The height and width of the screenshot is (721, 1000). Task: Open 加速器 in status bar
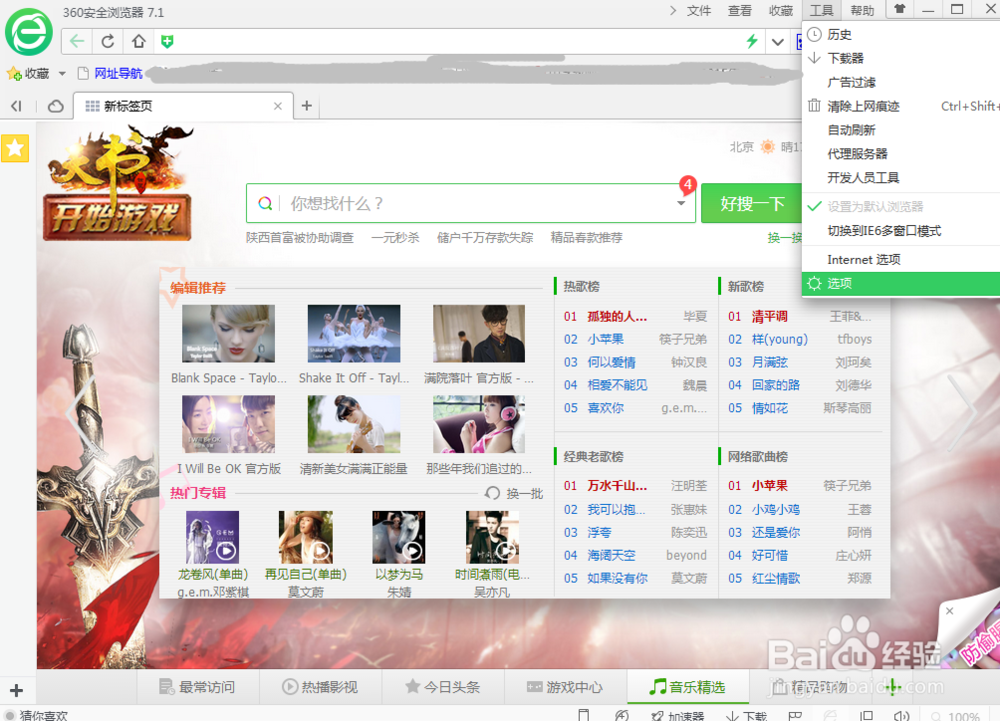tap(678, 716)
